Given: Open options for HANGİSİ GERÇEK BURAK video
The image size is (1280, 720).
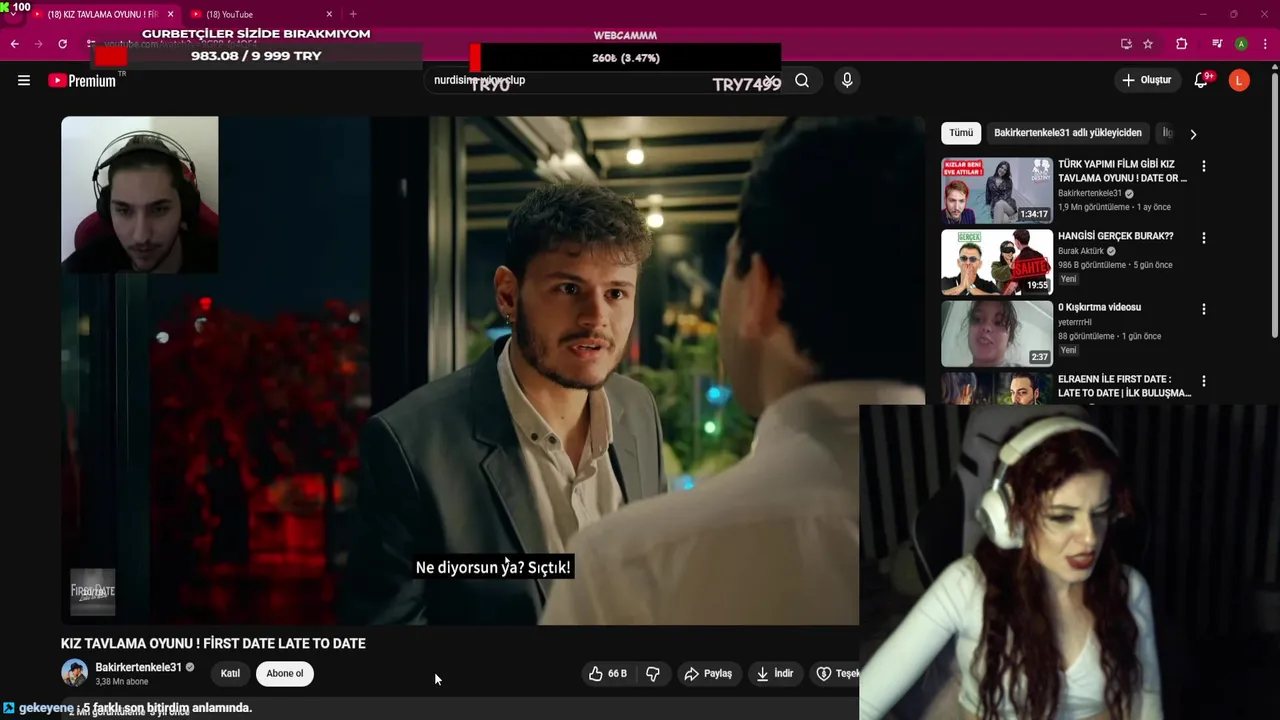Looking at the screenshot, I should click(1204, 238).
